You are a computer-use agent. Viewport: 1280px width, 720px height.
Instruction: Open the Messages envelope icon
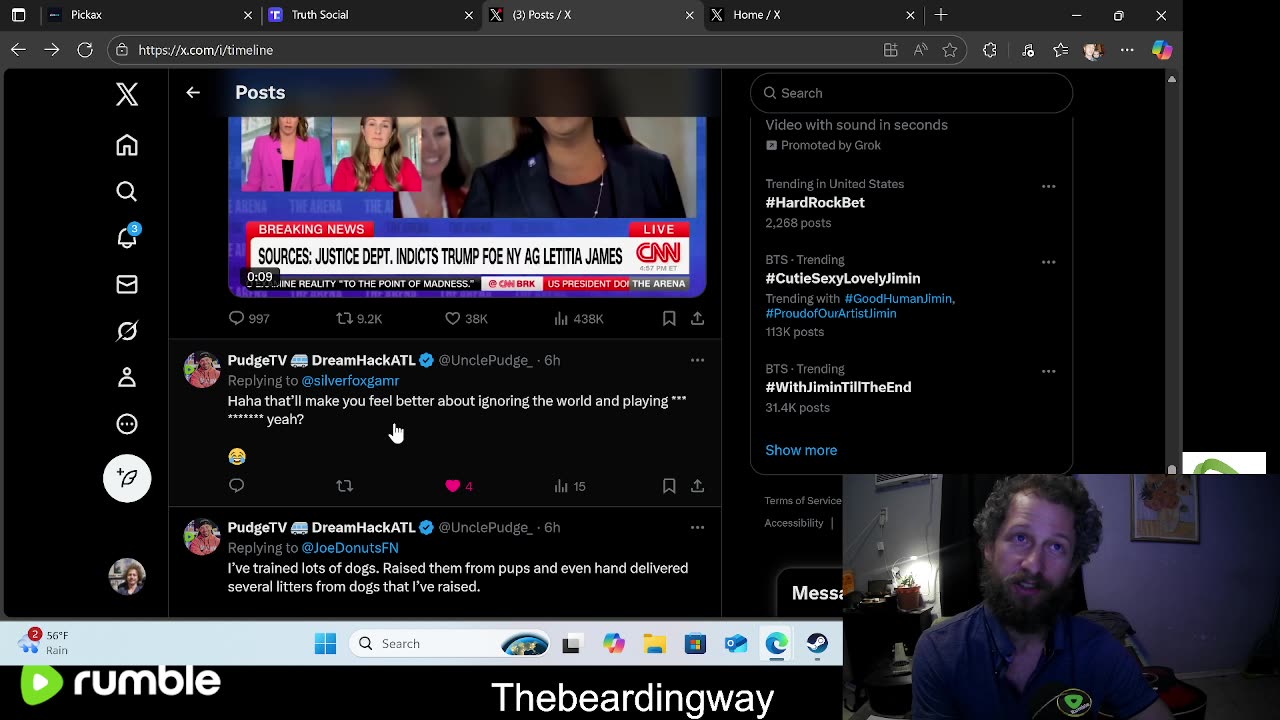click(127, 285)
